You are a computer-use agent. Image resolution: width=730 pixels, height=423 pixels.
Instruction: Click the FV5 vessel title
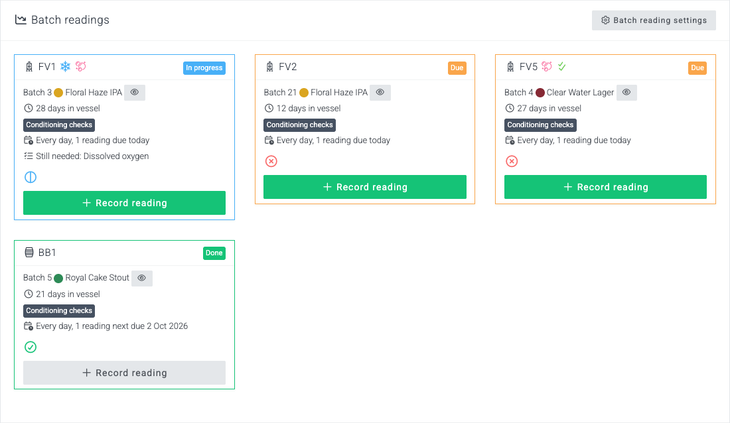[x=528, y=67]
